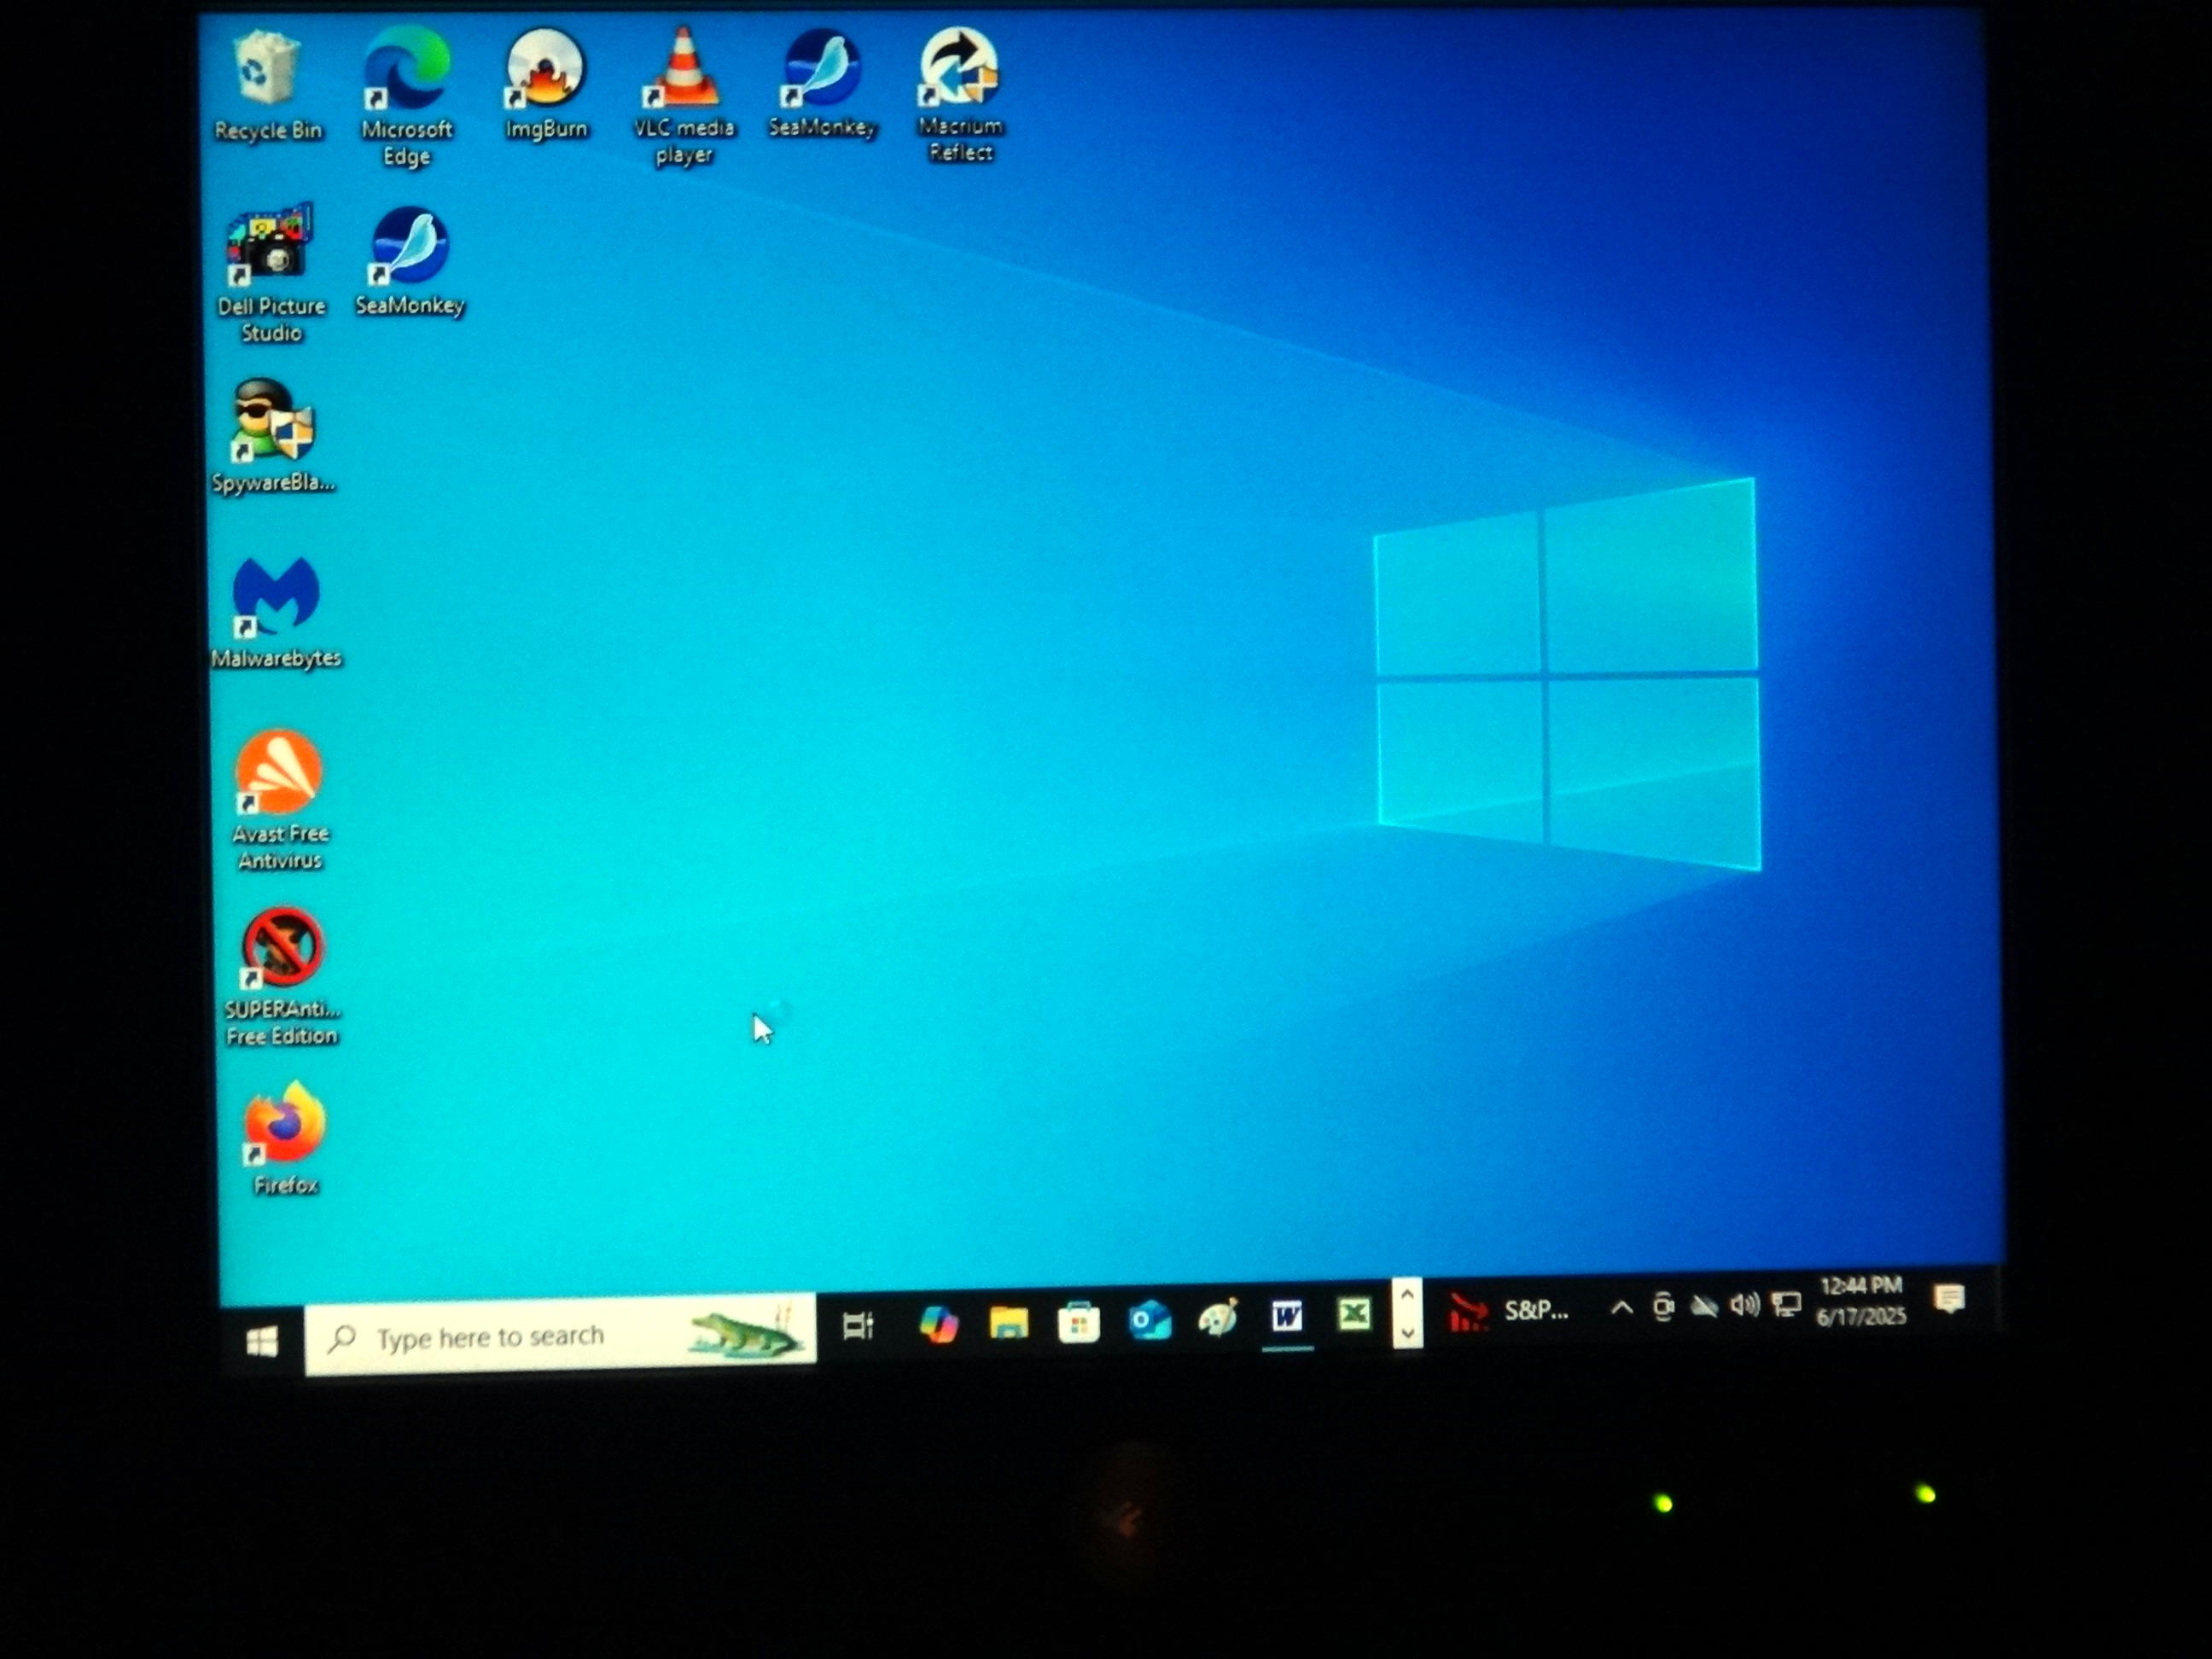Show next row of taskbar icons

point(1407,1332)
